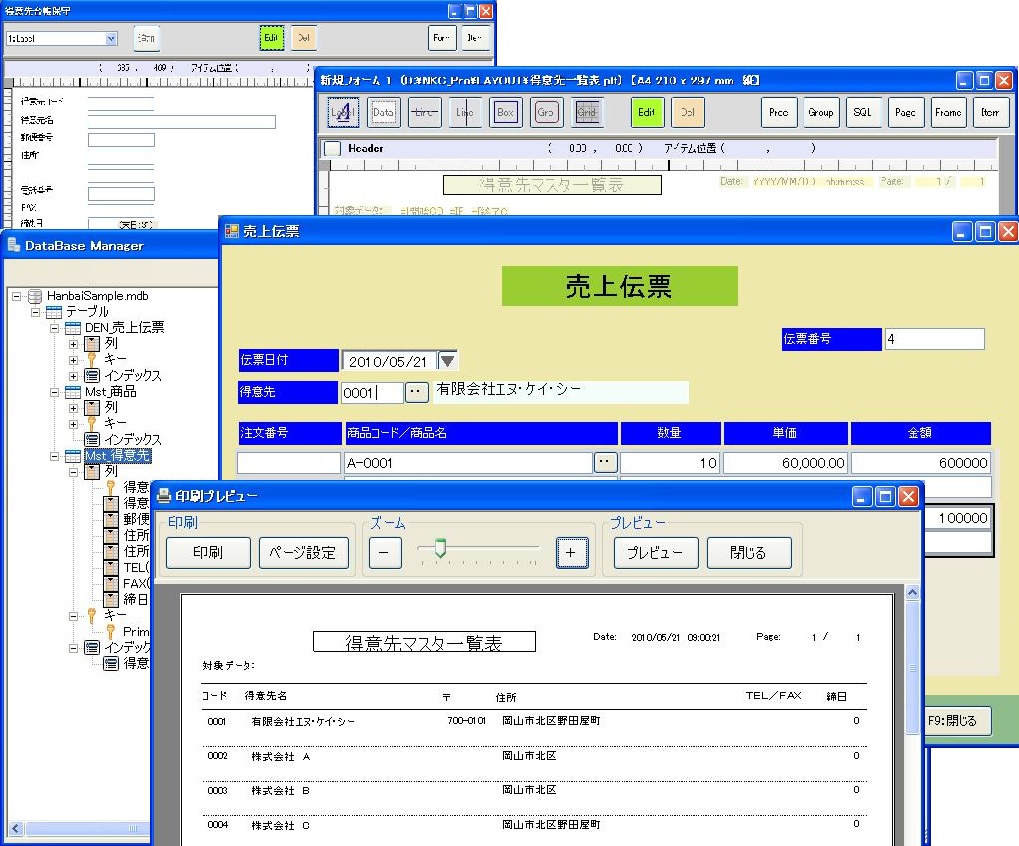This screenshot has height=846, width=1019.
Task: Collapse the DEN_売上伝票 table node
Action: pyautogui.click(x=56, y=328)
